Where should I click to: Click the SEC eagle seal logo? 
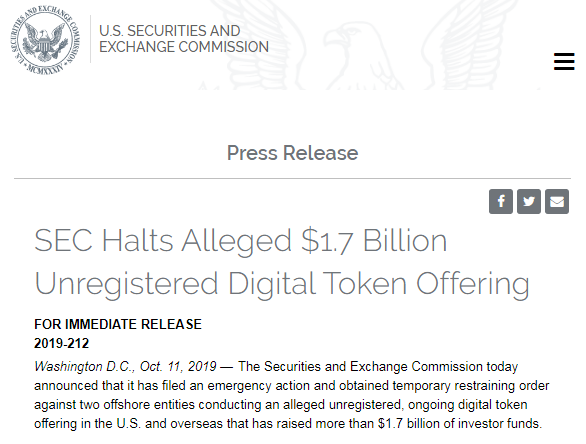click(x=45, y=40)
